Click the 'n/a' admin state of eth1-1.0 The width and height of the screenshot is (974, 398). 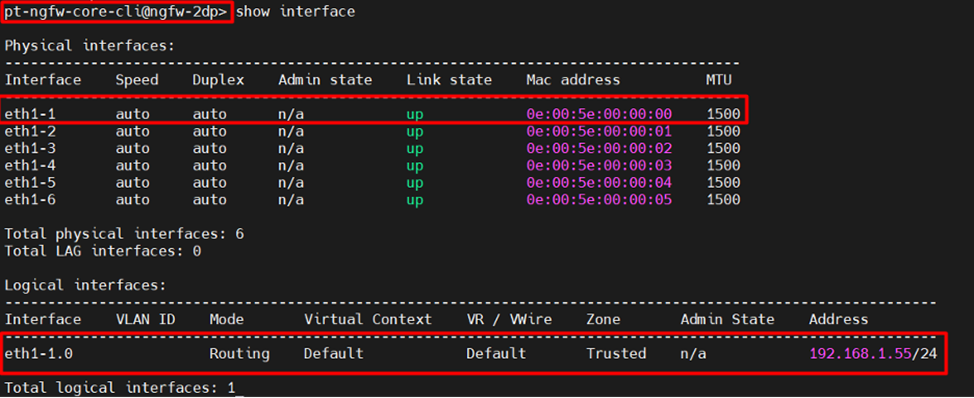click(x=693, y=354)
